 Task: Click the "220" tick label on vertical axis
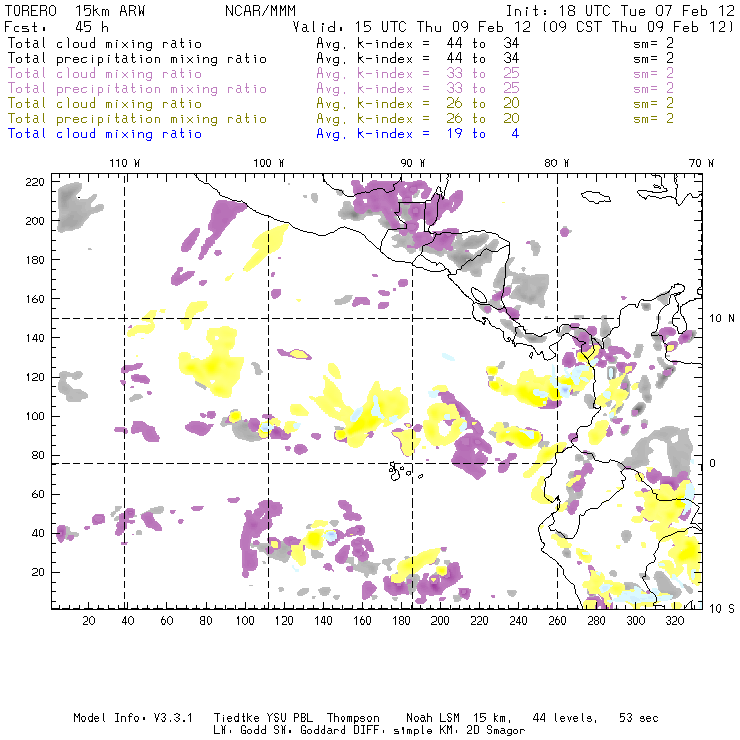[x=35, y=182]
